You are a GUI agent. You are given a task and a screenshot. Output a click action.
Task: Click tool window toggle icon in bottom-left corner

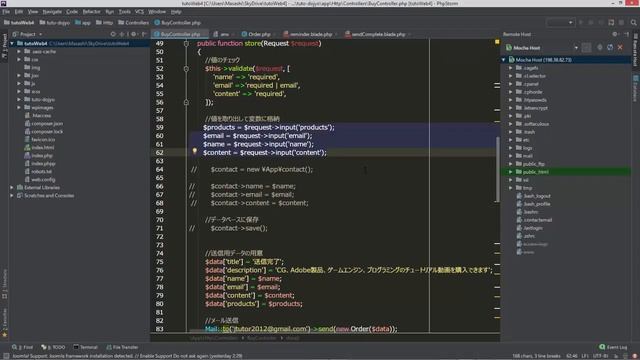[x=5, y=356]
